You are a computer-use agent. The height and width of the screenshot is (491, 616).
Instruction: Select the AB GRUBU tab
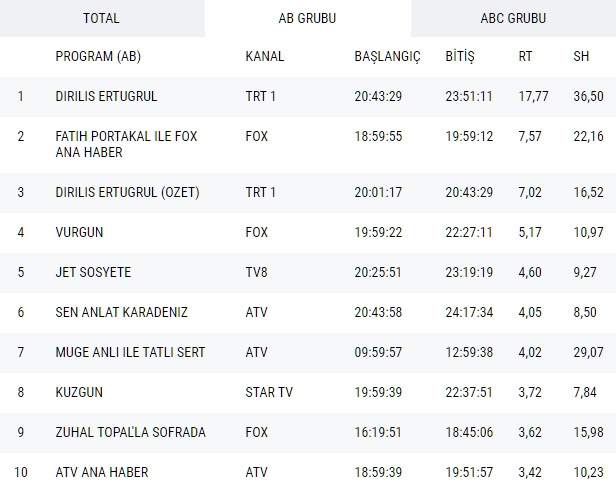[307, 18]
